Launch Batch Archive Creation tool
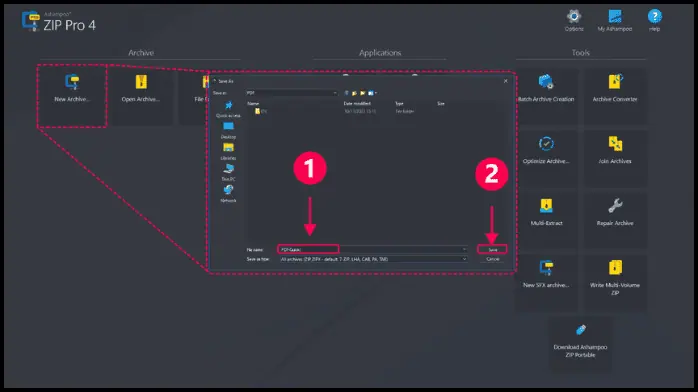This screenshot has width=698, height=392. [546, 88]
